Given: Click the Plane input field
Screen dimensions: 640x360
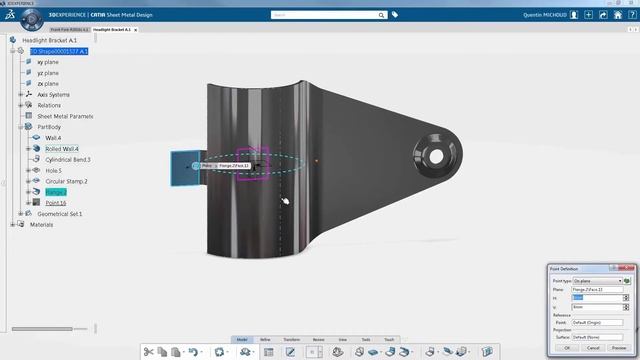Looking at the screenshot, I should point(598,290).
